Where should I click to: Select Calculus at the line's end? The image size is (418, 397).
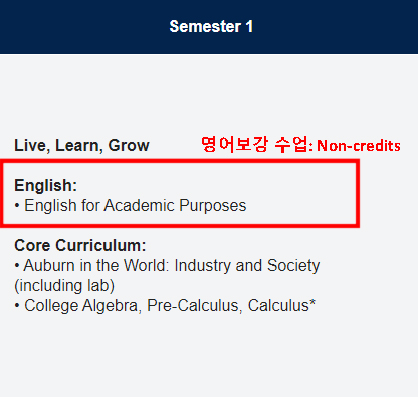[278, 306]
